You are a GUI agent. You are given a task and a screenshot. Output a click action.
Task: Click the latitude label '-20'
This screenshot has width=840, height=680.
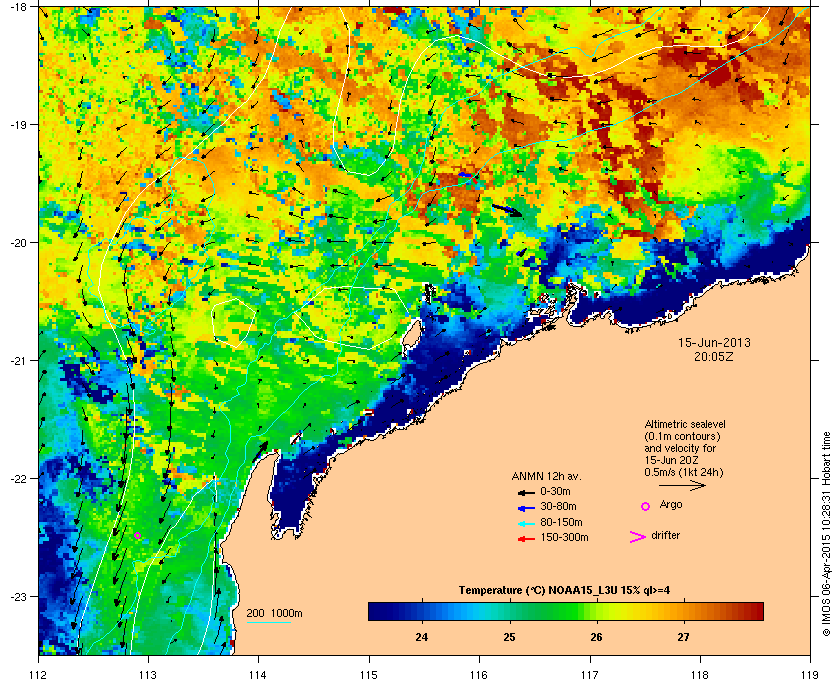[x=19, y=242]
